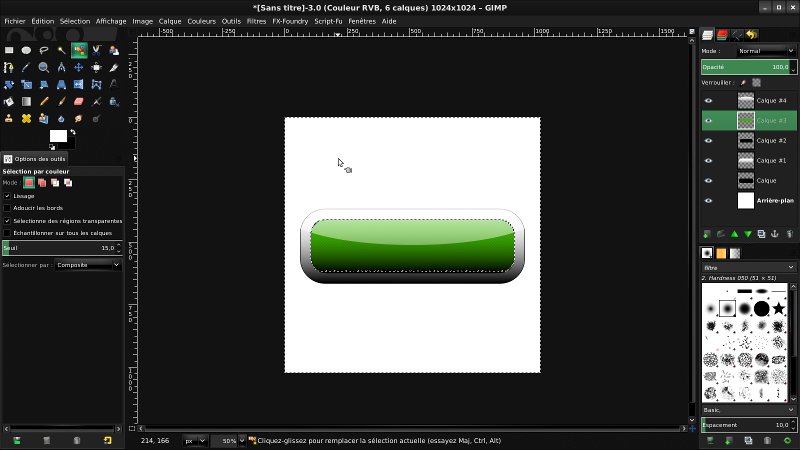Choose the Bucket Fill tool

(x=9, y=102)
